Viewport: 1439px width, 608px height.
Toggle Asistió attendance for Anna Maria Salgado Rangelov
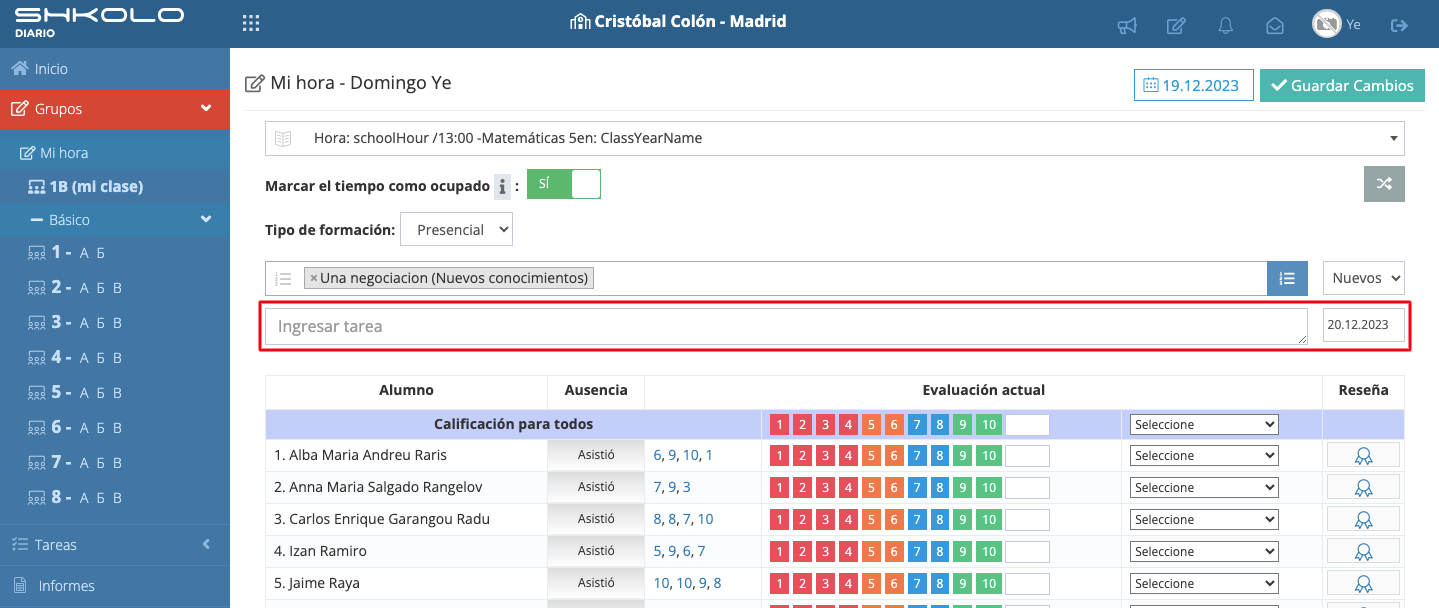596,487
